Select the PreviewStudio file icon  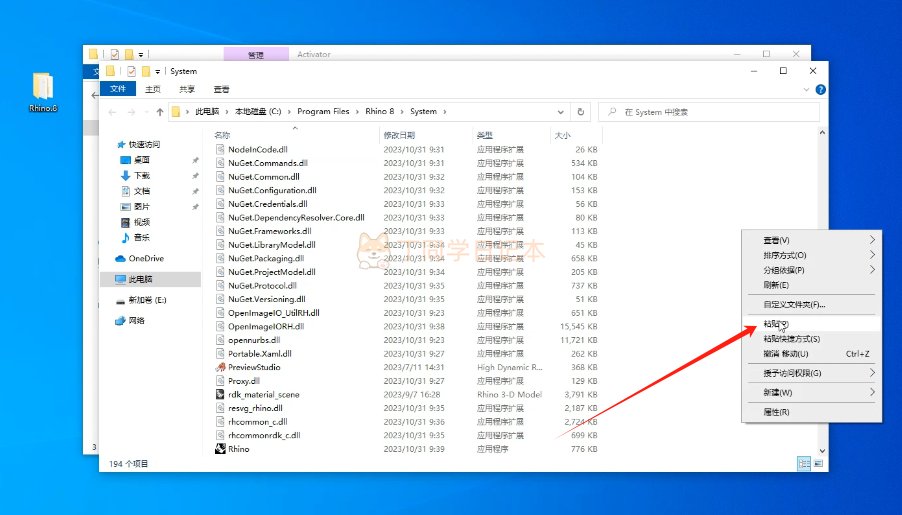point(220,367)
